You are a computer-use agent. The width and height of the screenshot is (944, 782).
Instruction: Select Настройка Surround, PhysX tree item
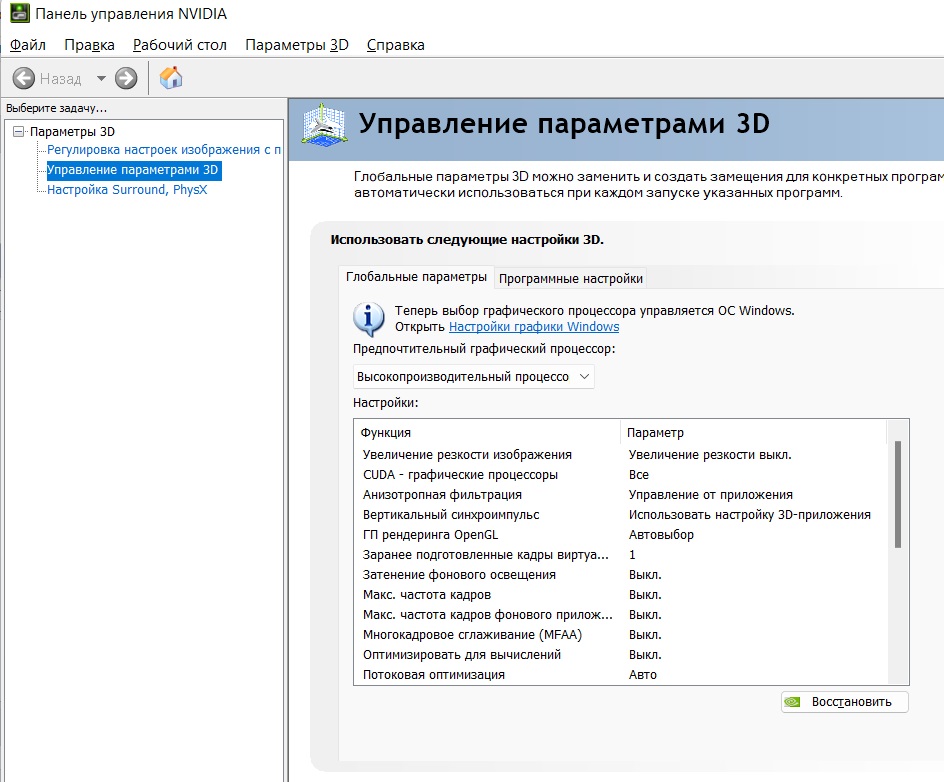pyautogui.click(x=127, y=190)
